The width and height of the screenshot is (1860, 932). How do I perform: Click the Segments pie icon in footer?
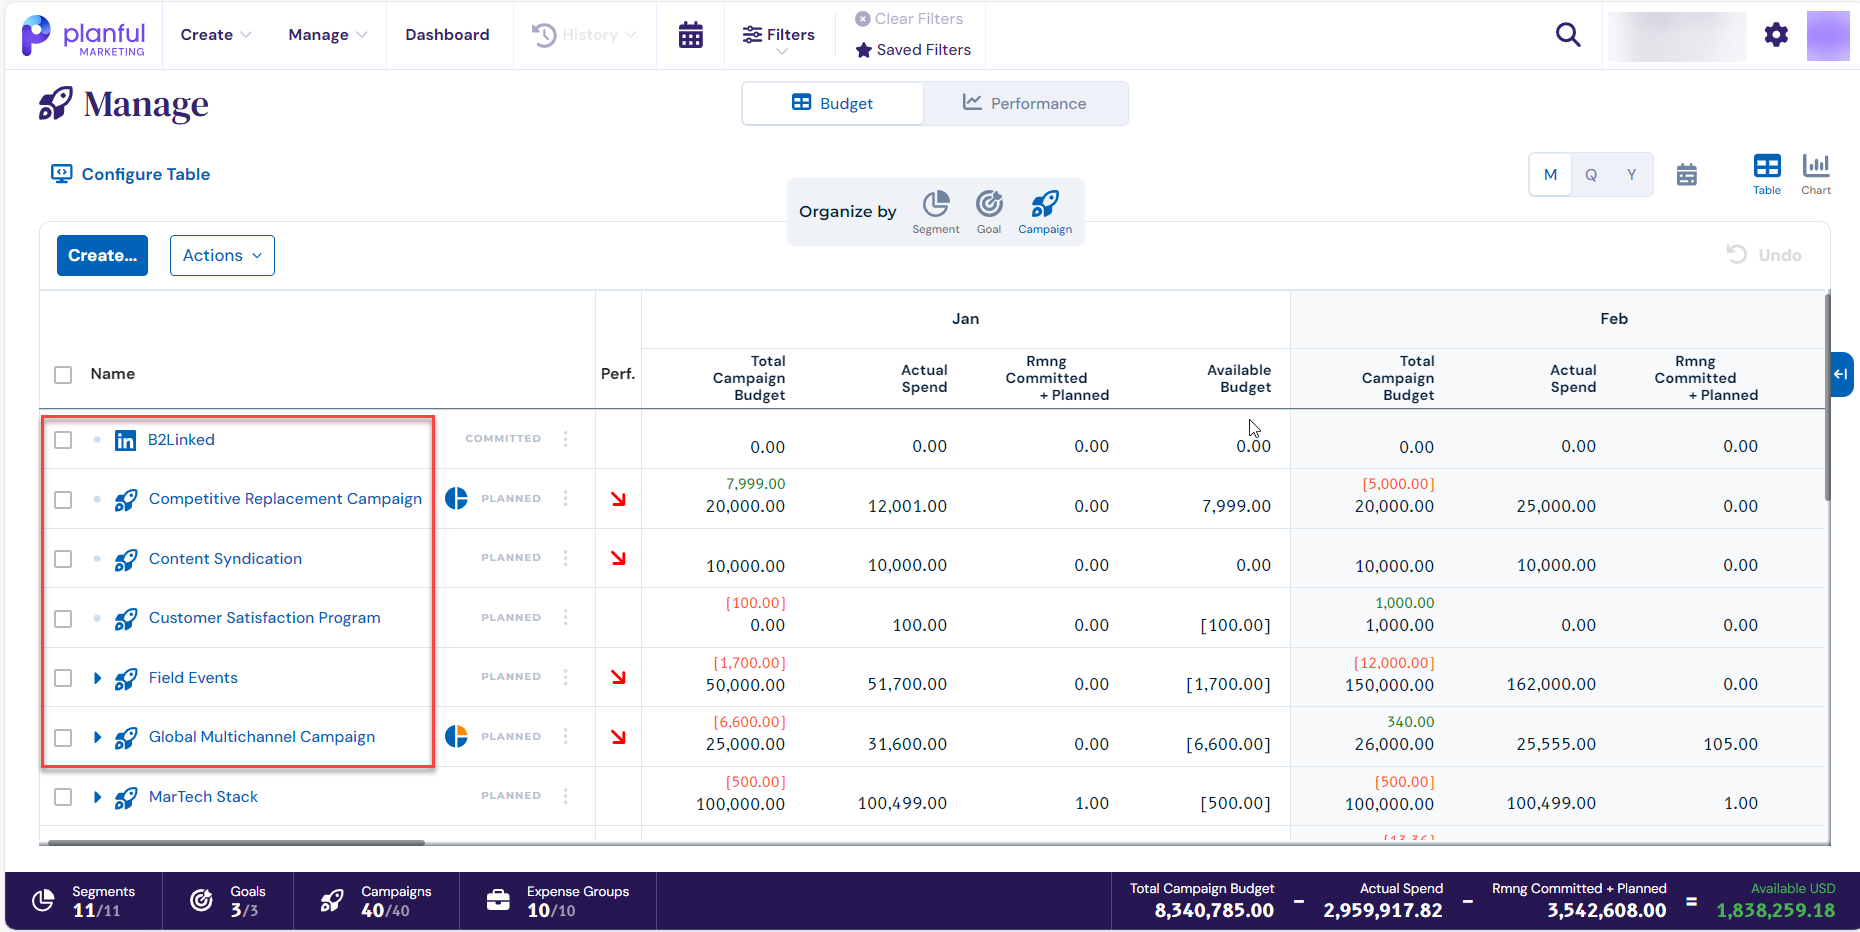pos(43,901)
